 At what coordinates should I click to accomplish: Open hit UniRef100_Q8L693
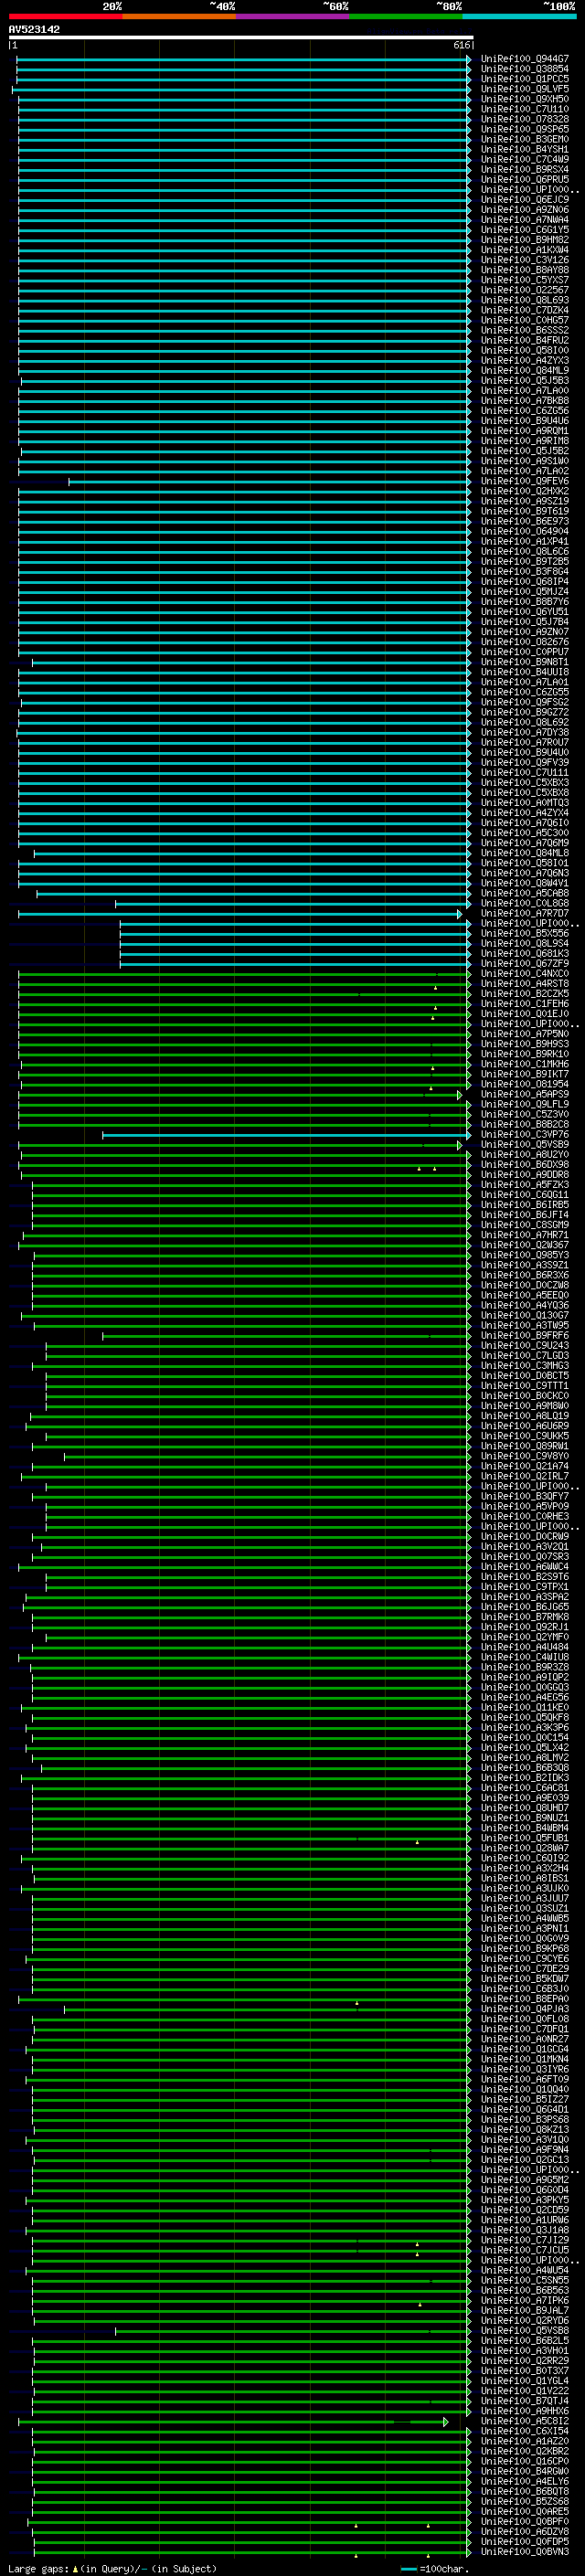[x=525, y=300]
